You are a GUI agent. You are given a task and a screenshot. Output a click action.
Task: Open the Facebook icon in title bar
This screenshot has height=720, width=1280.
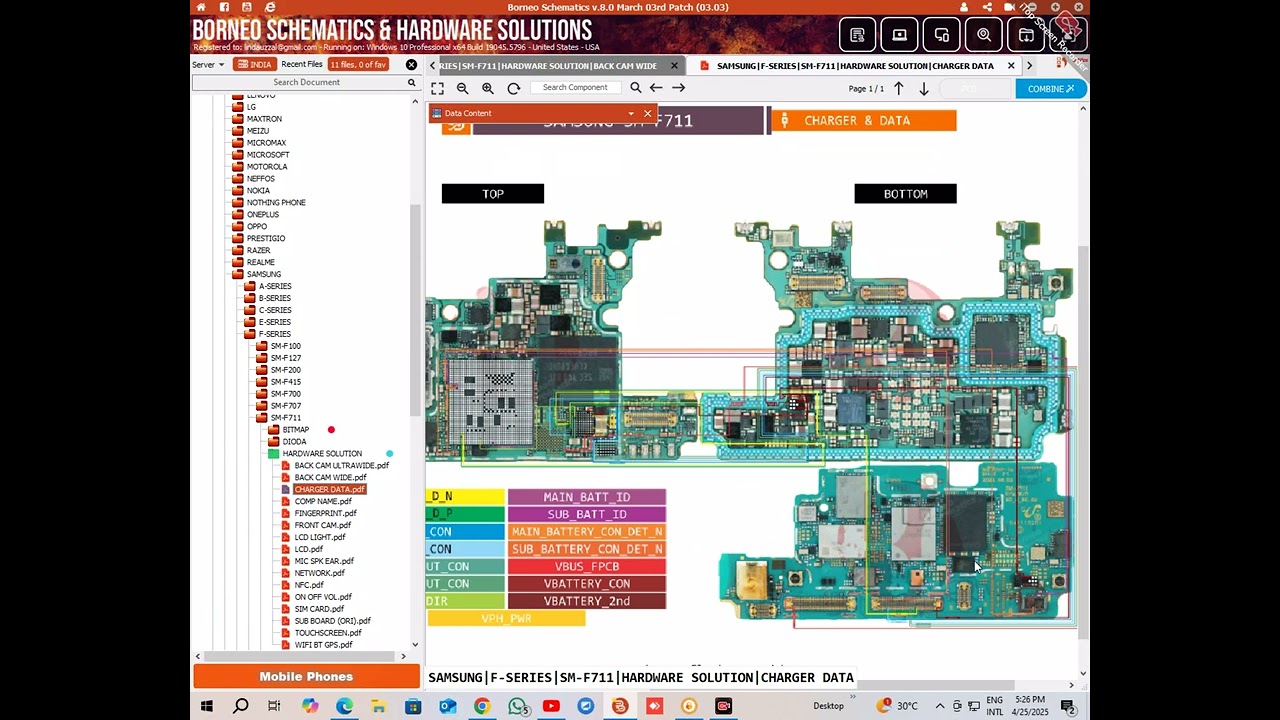tap(224, 7)
